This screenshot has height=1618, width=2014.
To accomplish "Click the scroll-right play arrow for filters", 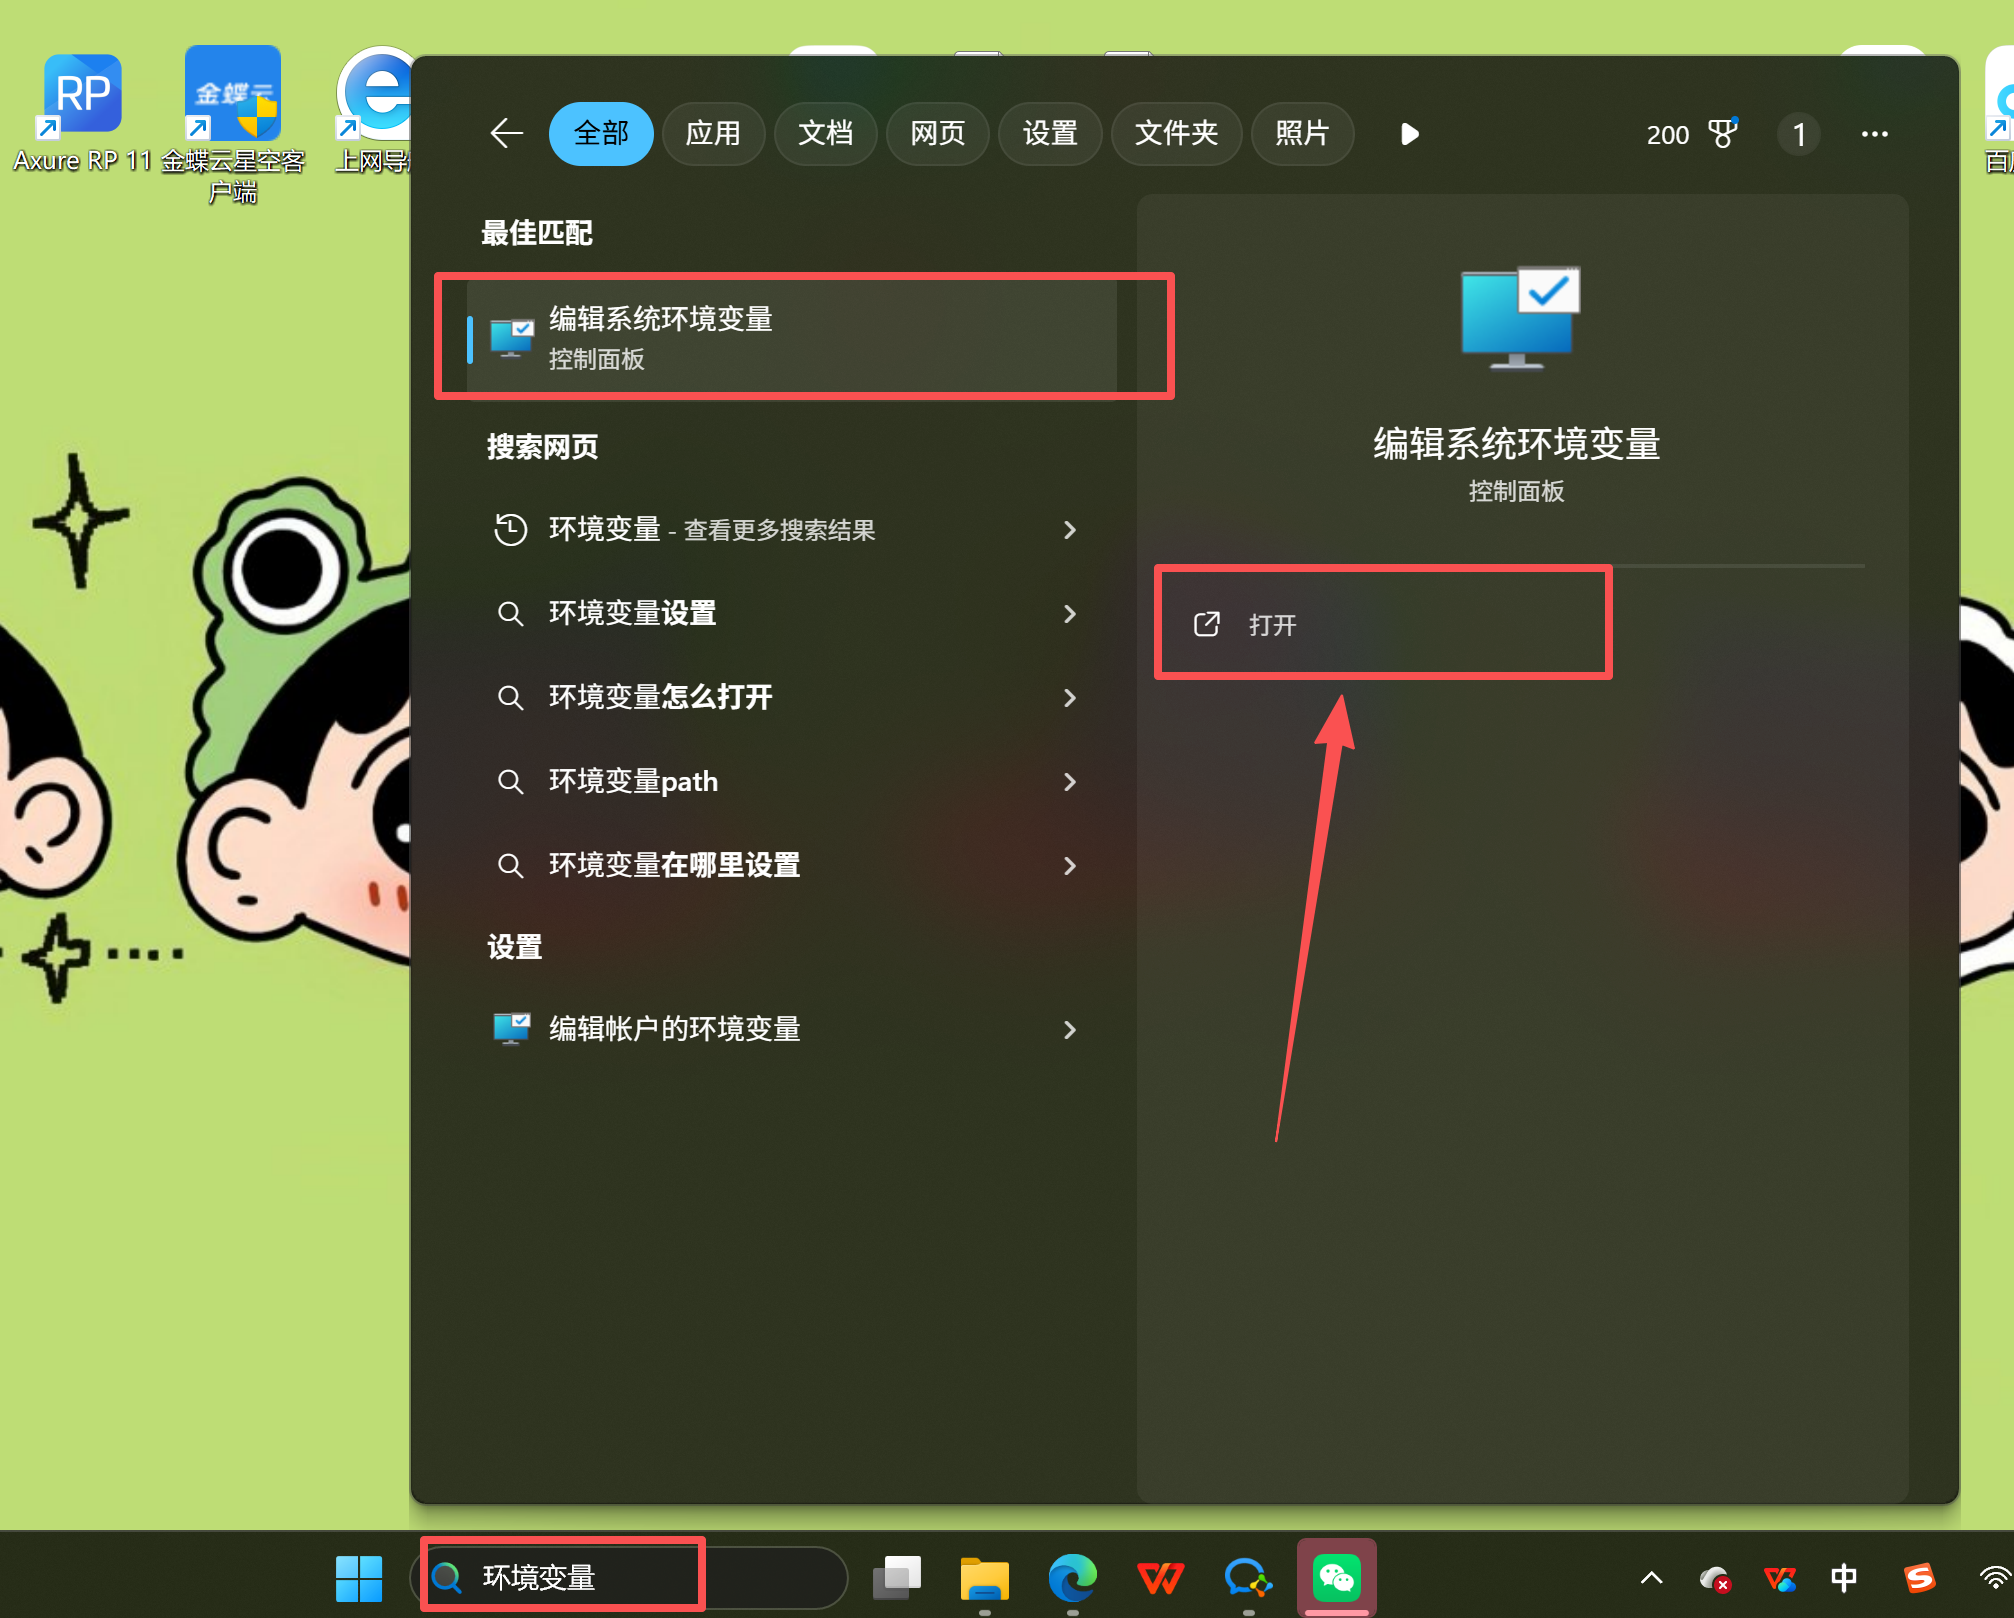I will point(1409,133).
